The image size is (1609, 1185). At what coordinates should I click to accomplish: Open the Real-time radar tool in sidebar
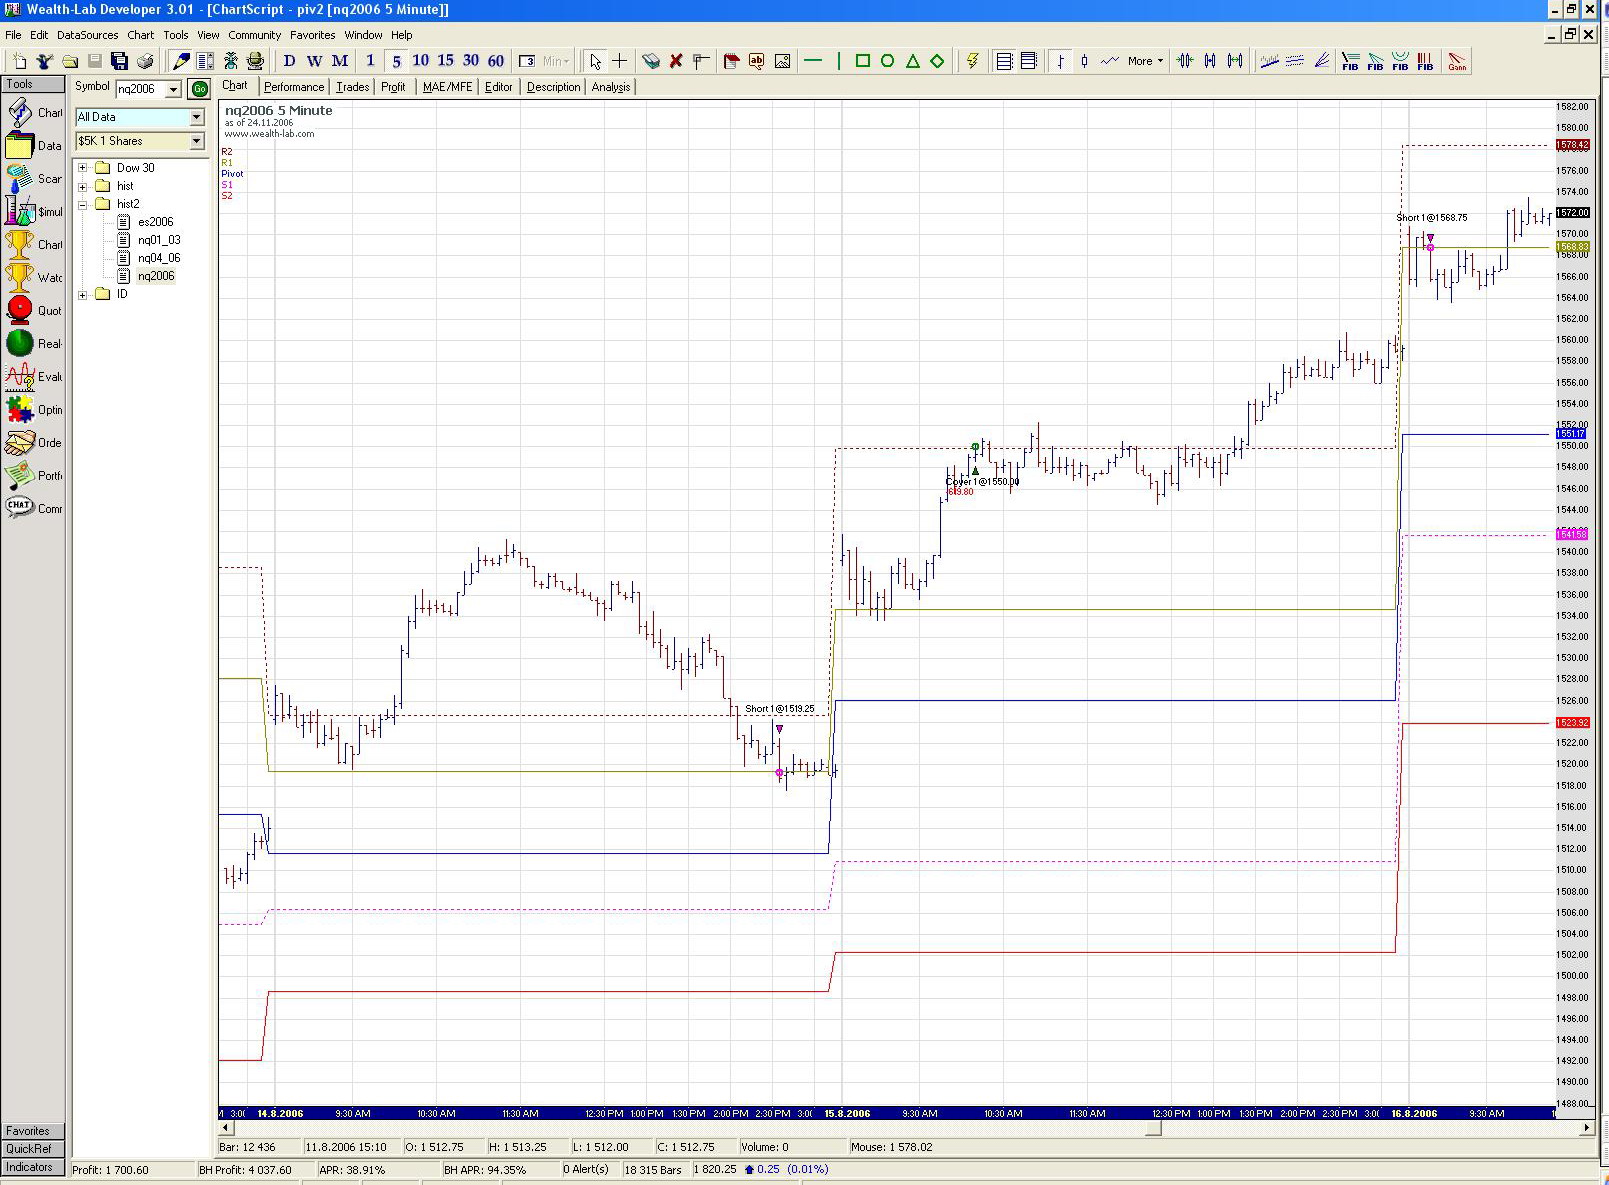(x=34, y=344)
